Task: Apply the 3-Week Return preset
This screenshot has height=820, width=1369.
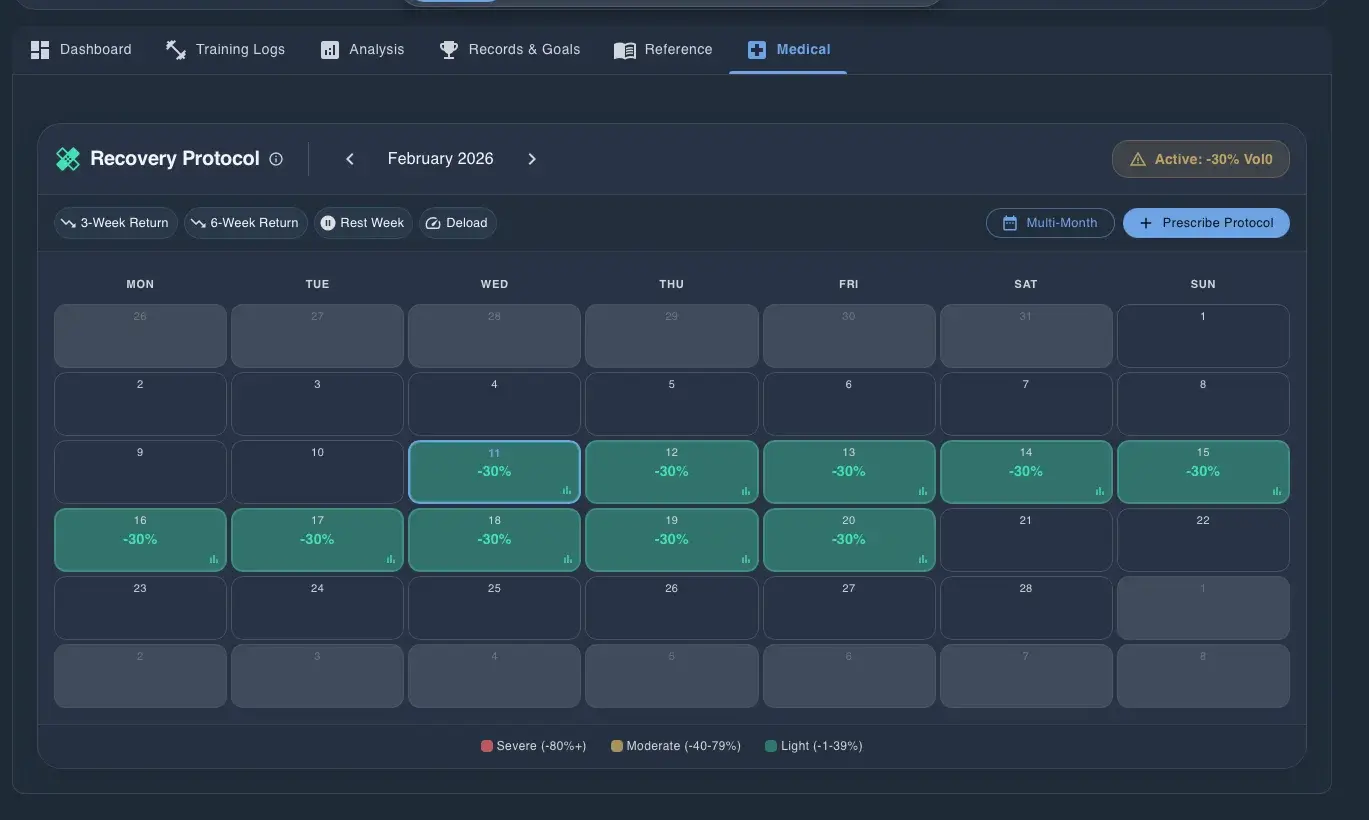Action: point(115,223)
